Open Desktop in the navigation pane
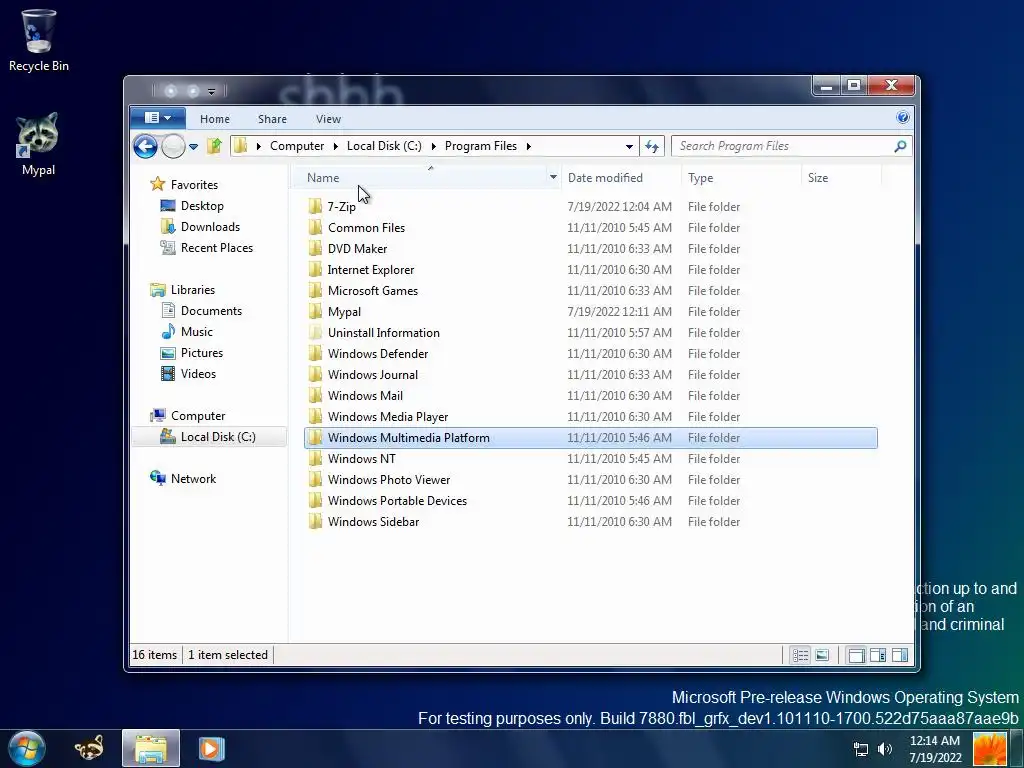This screenshot has height=768, width=1024. pyautogui.click(x=202, y=206)
